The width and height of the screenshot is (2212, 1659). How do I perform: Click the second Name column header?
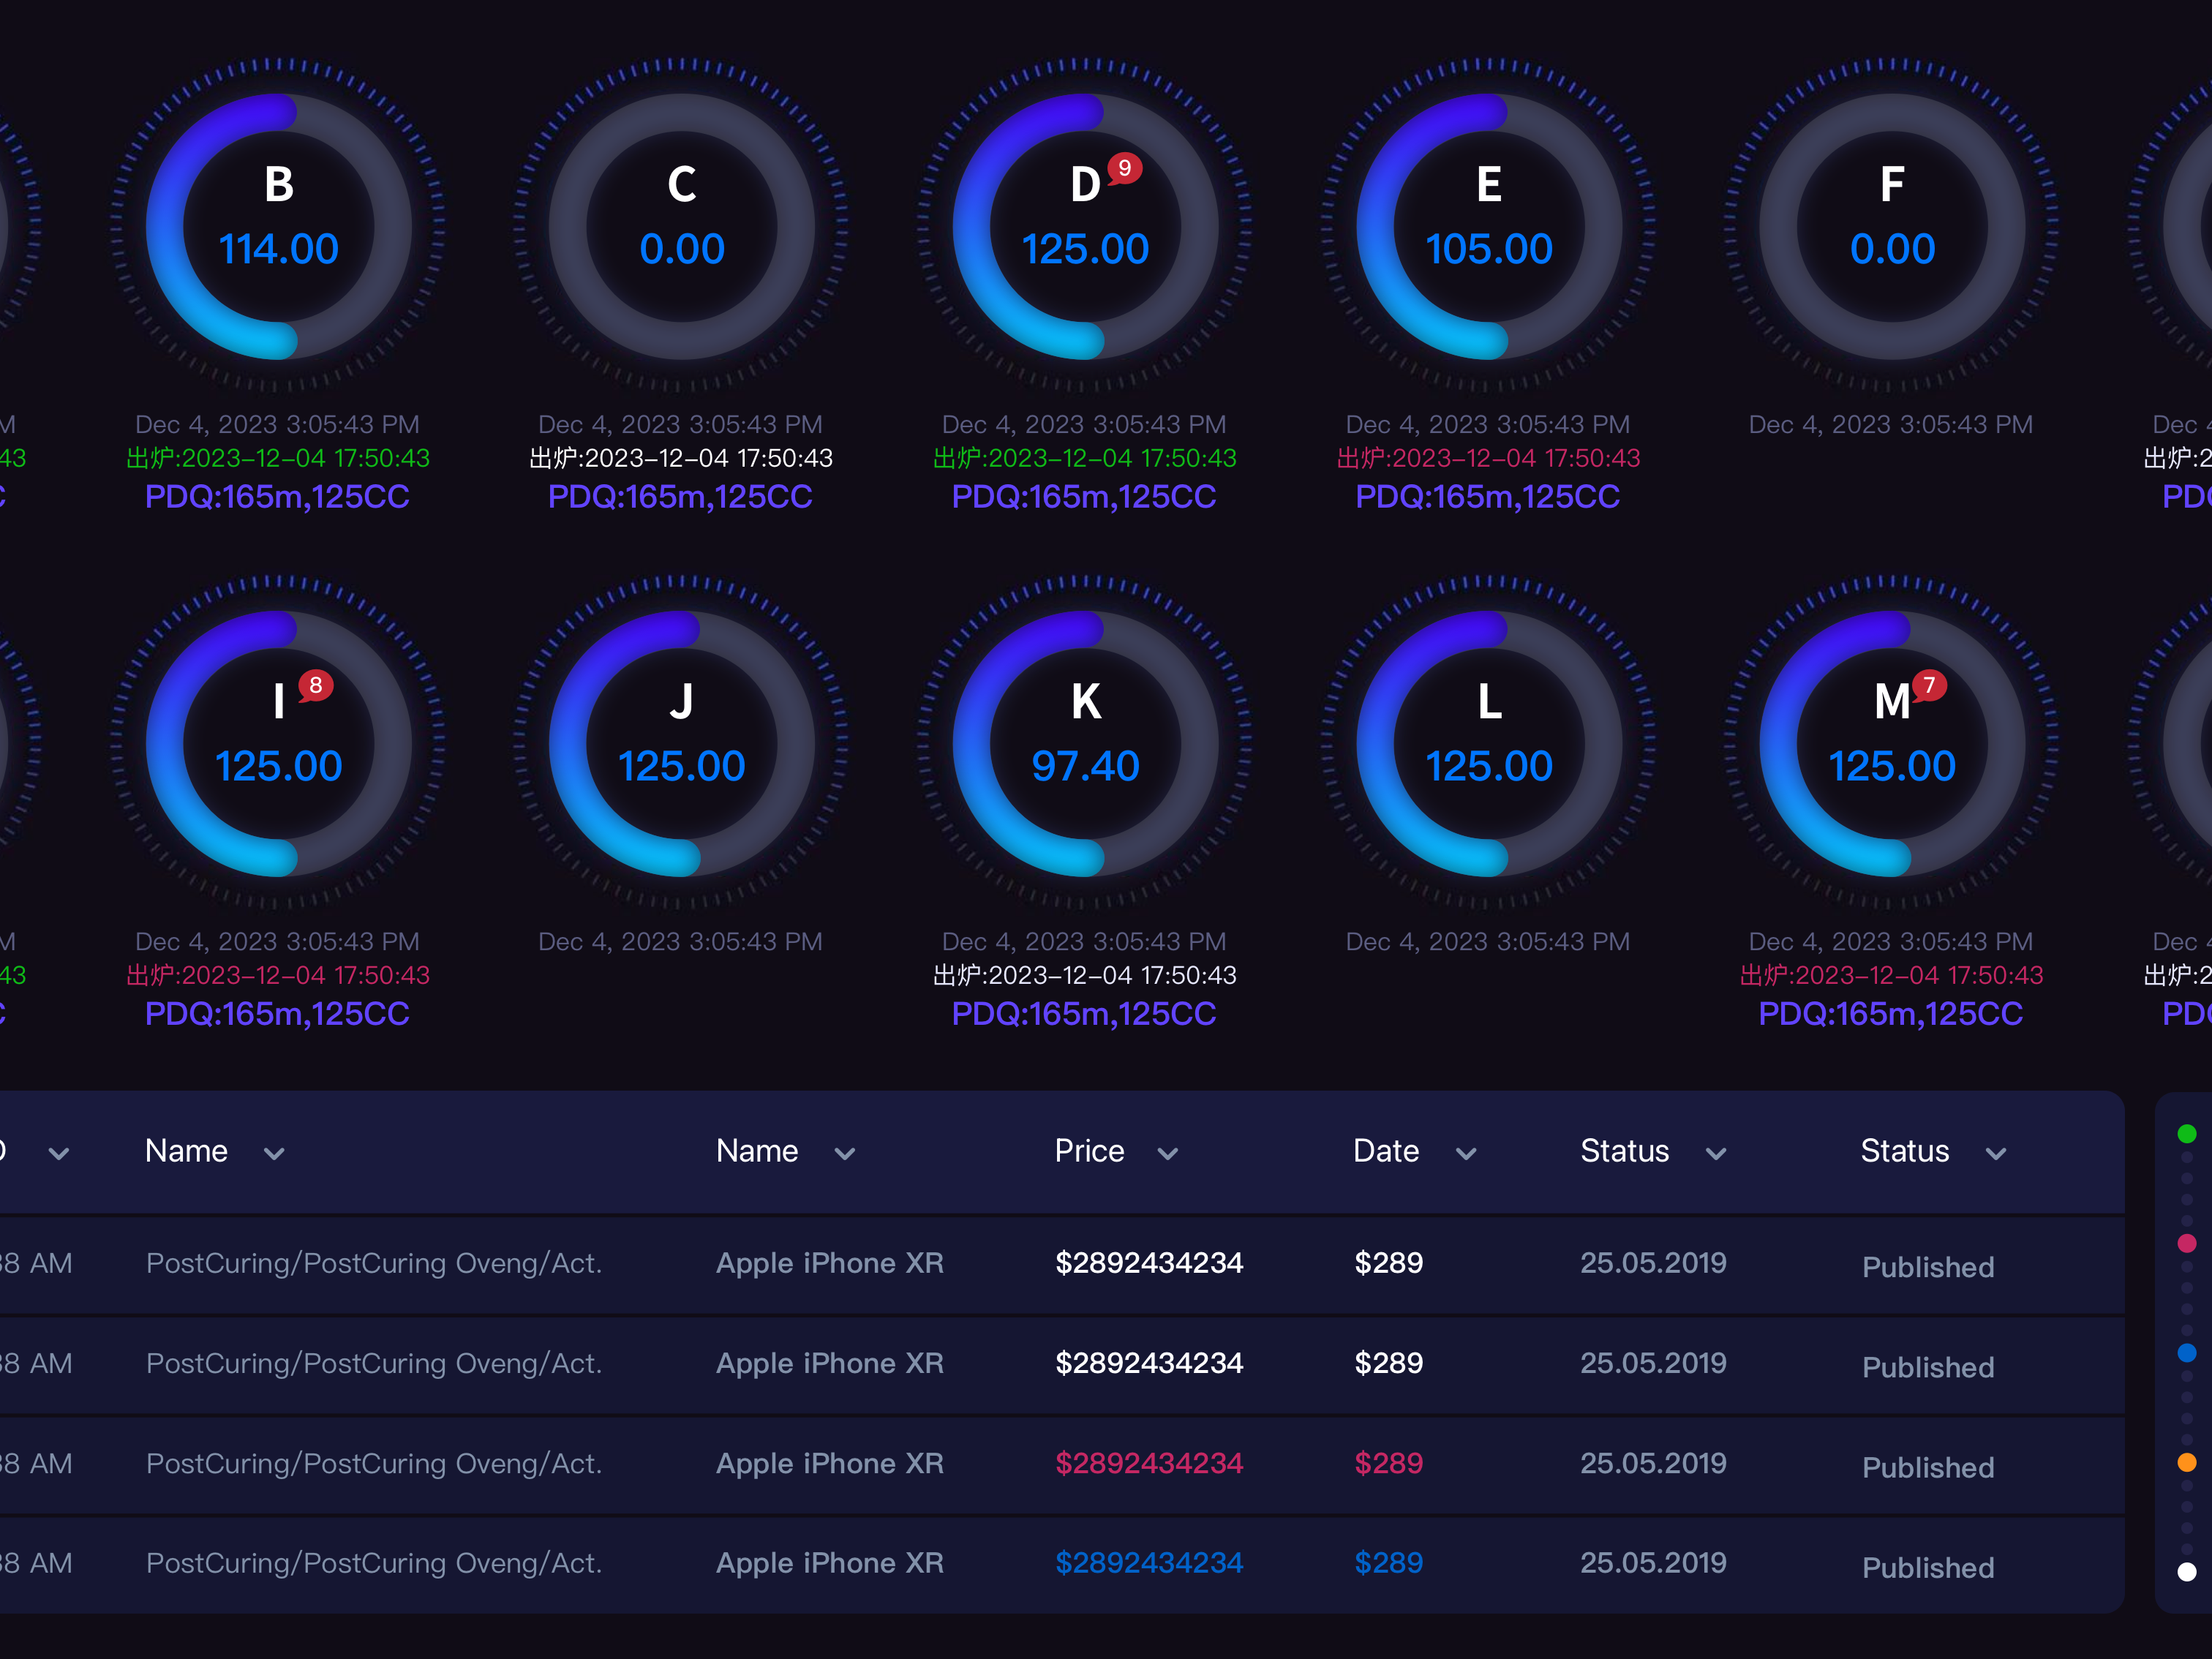click(757, 1151)
